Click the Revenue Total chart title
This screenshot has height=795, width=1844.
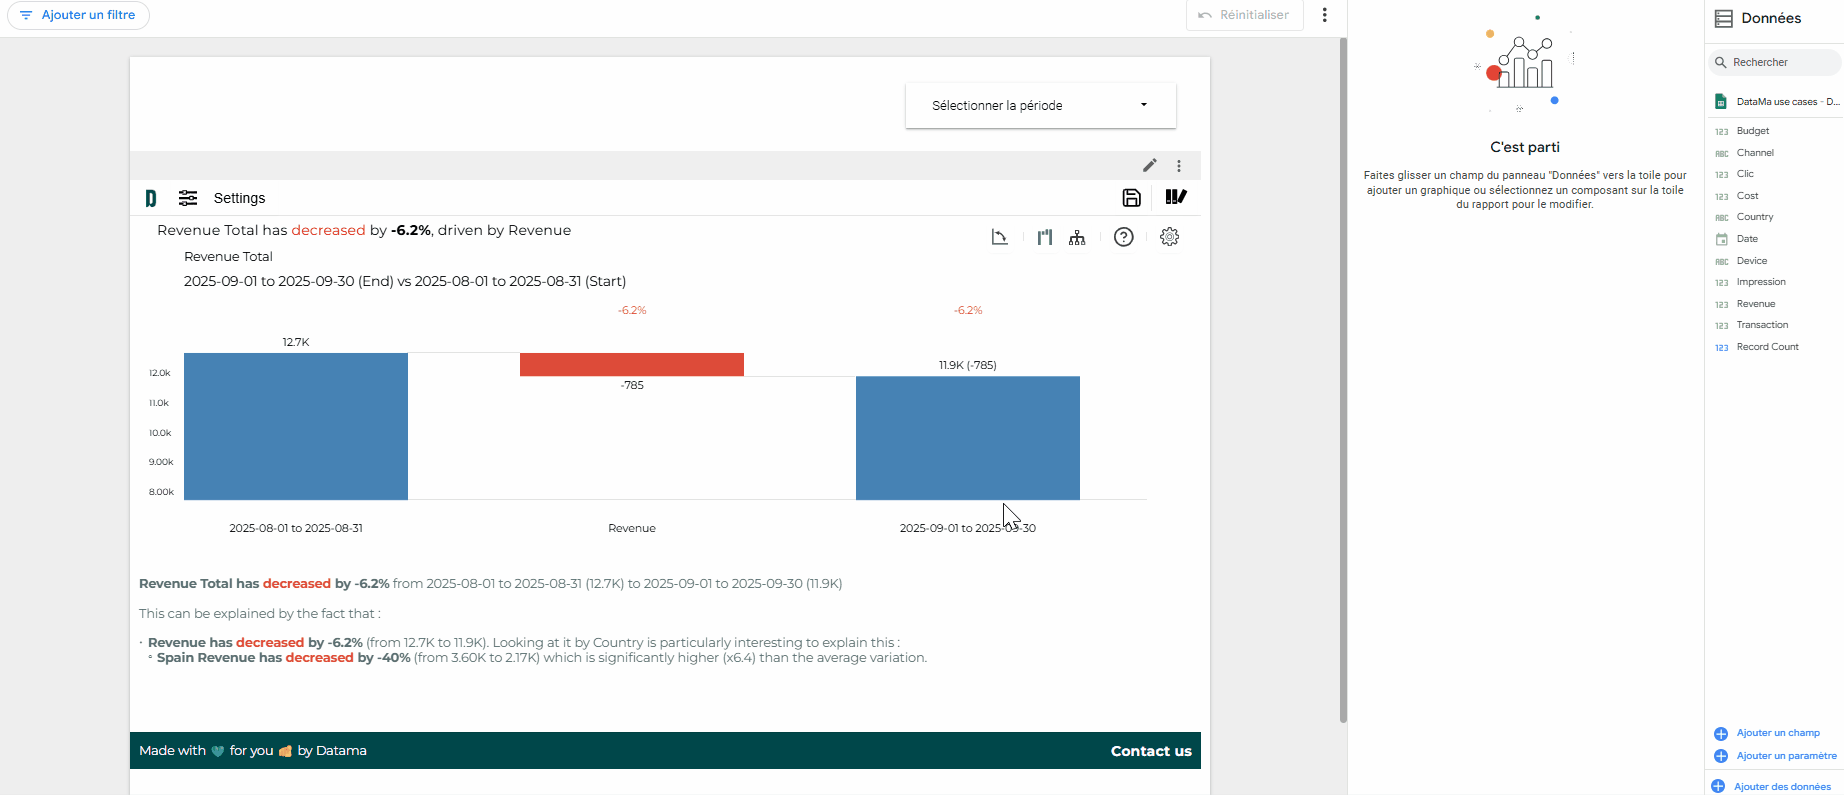pyautogui.click(x=228, y=257)
